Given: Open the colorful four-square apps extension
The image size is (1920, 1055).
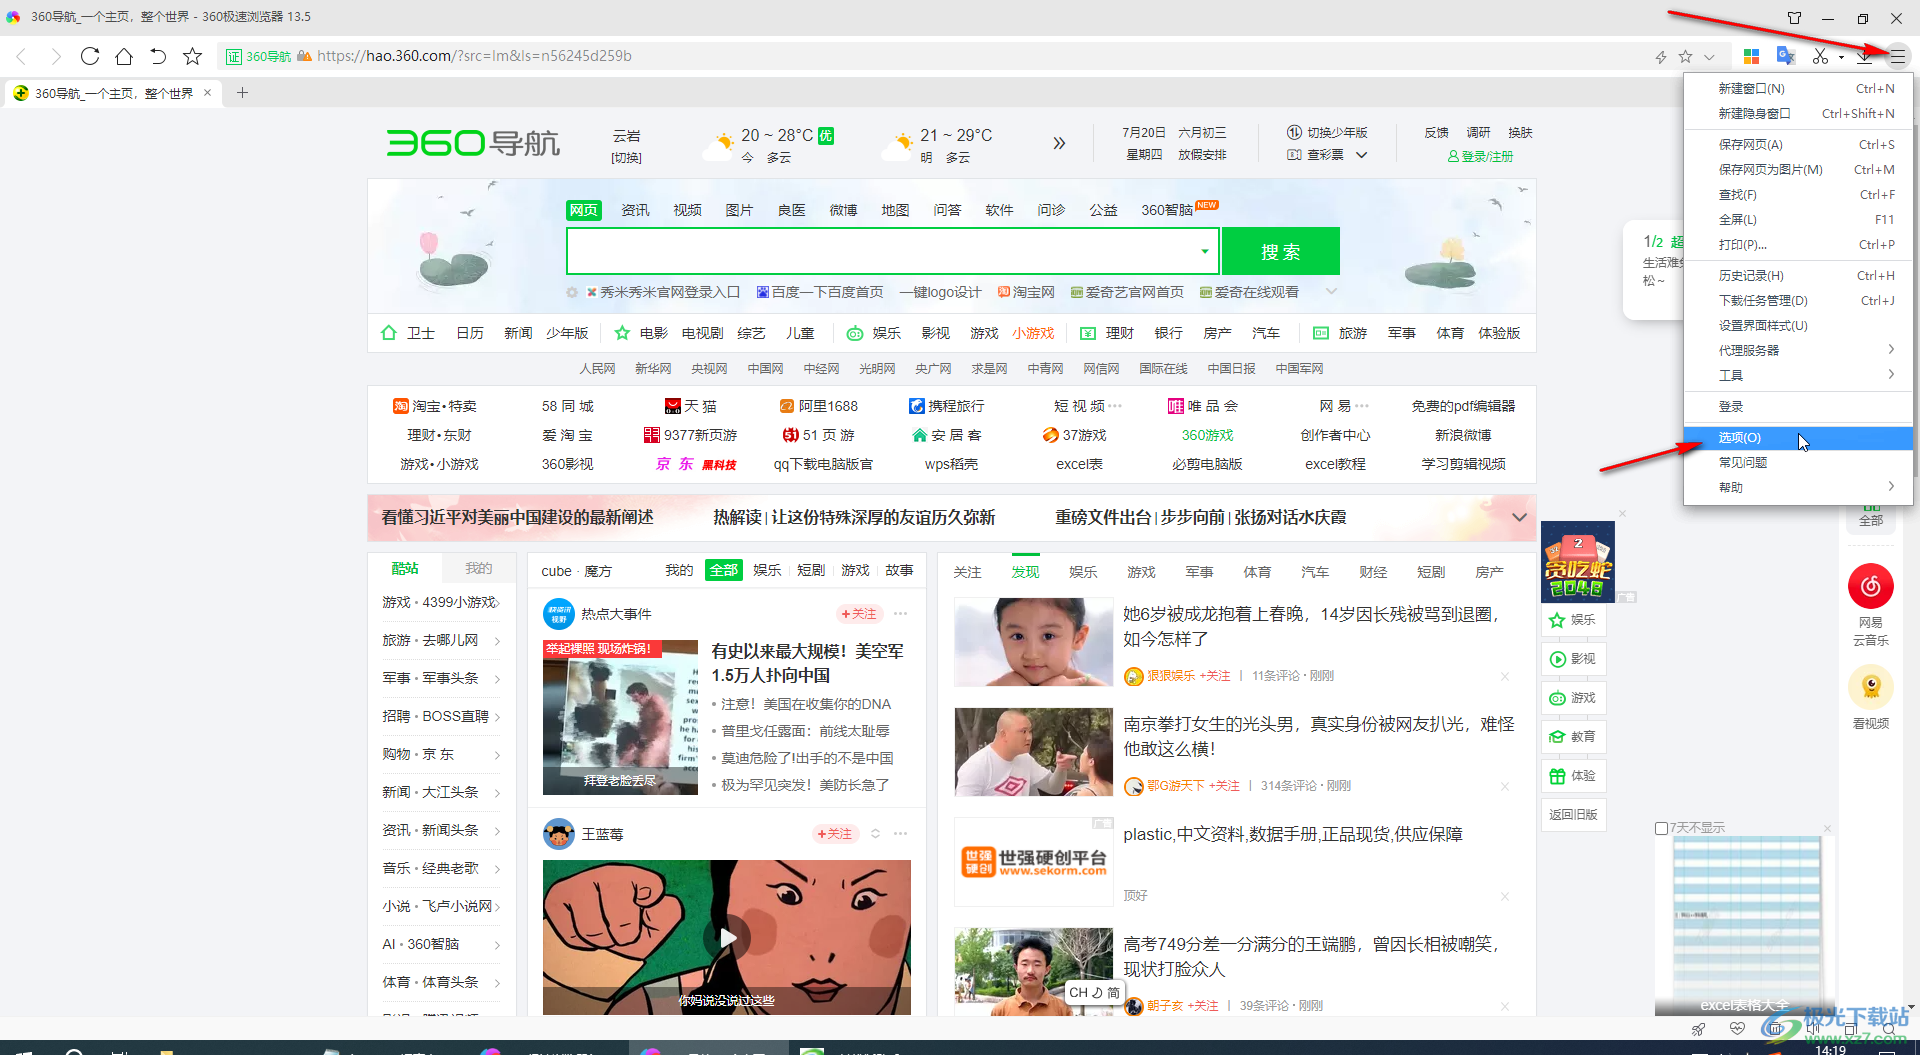Looking at the screenshot, I should coord(1751,56).
